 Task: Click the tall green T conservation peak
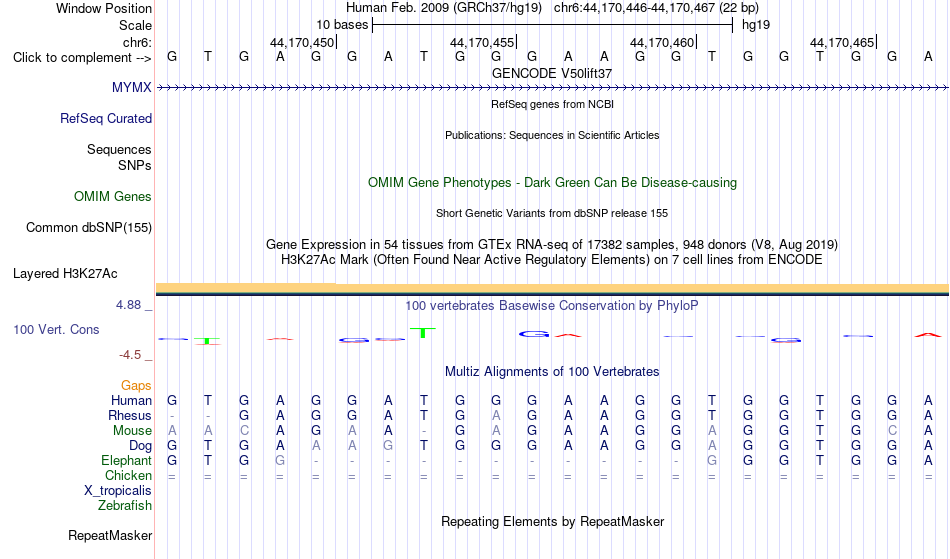point(423,332)
